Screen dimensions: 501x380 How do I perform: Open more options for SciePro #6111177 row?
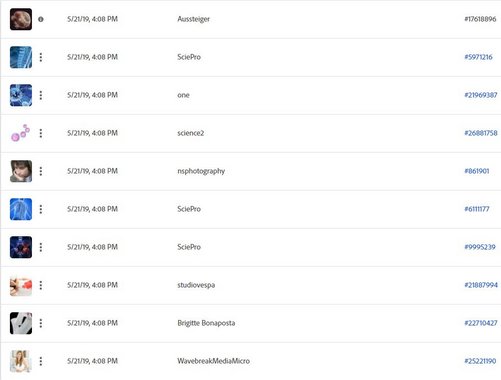[x=41, y=209]
